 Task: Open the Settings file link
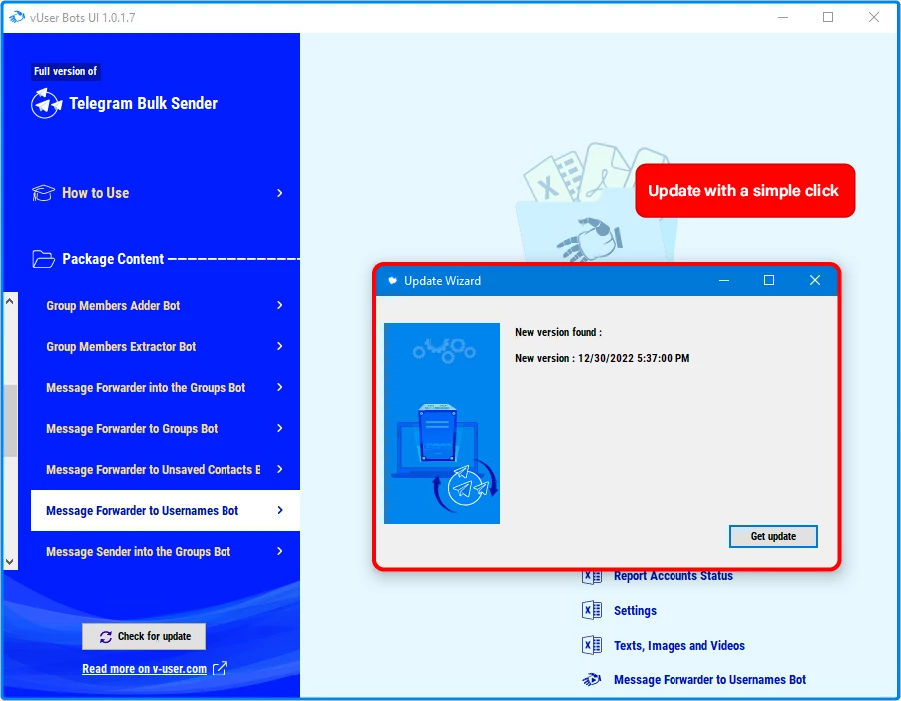[x=635, y=611]
